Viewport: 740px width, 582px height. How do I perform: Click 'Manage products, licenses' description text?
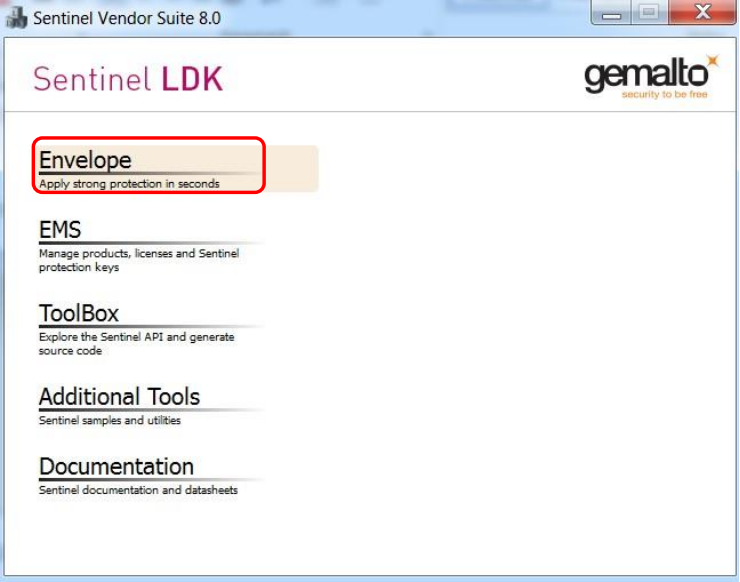138,254
